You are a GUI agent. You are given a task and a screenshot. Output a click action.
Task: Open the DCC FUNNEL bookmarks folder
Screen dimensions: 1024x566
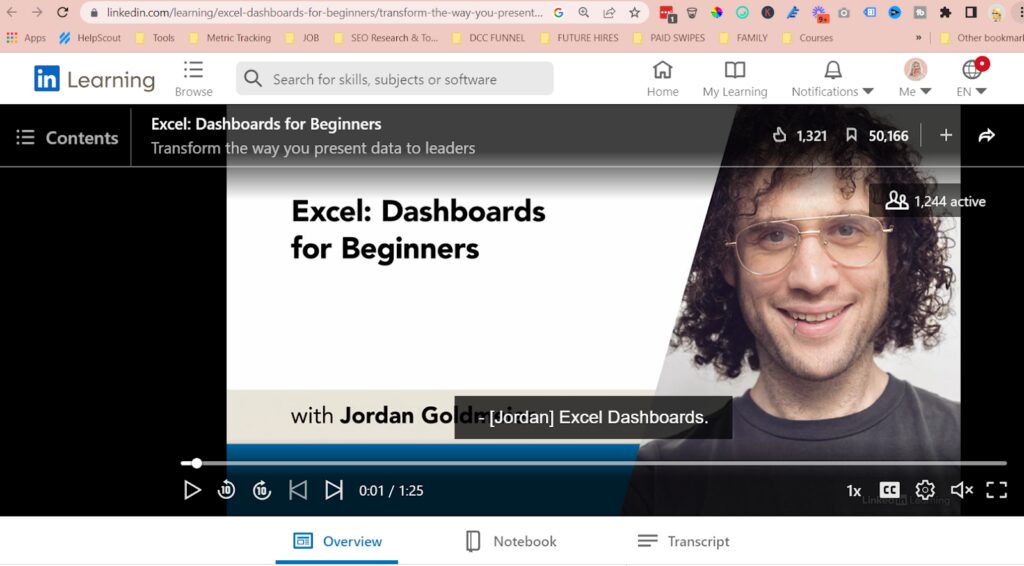tap(488, 38)
